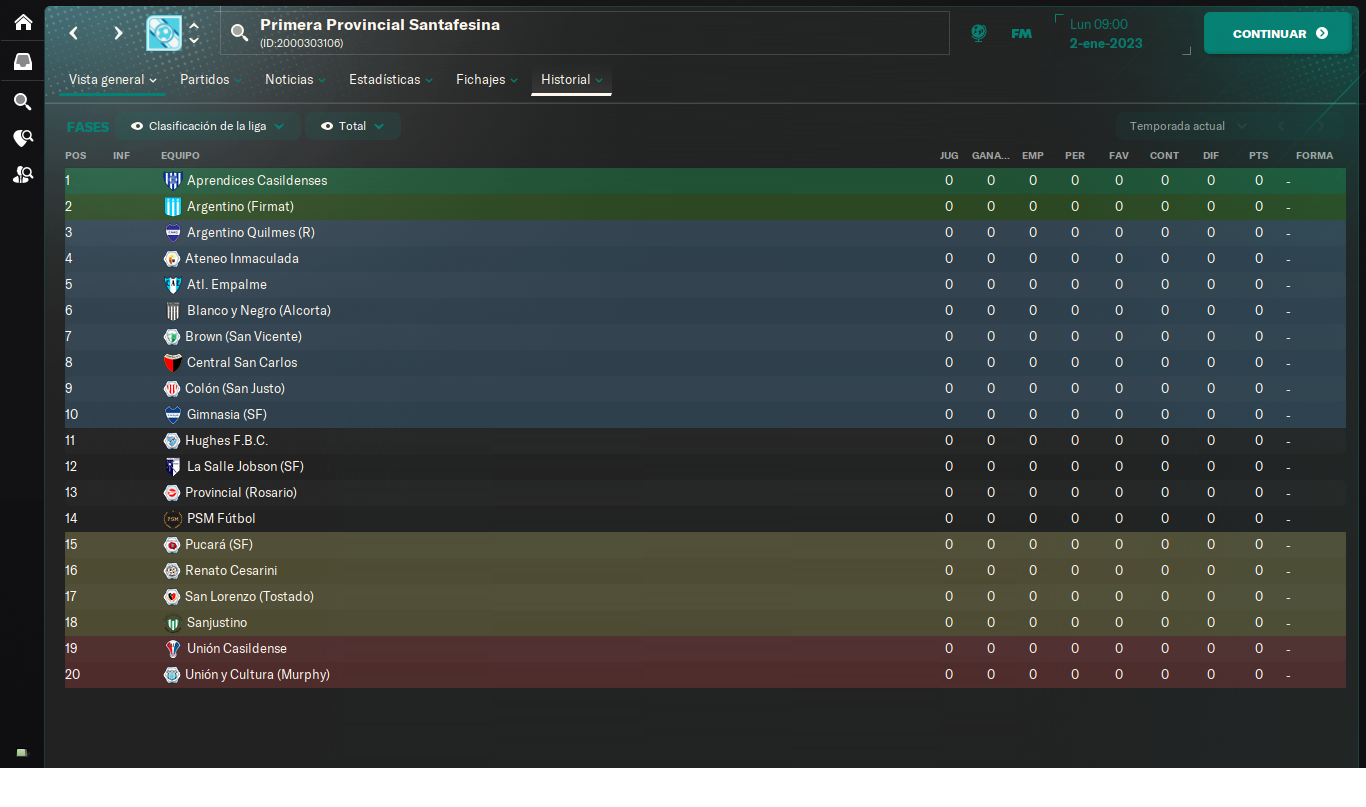Open the scouting shield search icon
Viewport: 1366px width, 807px height.
tap(22, 138)
